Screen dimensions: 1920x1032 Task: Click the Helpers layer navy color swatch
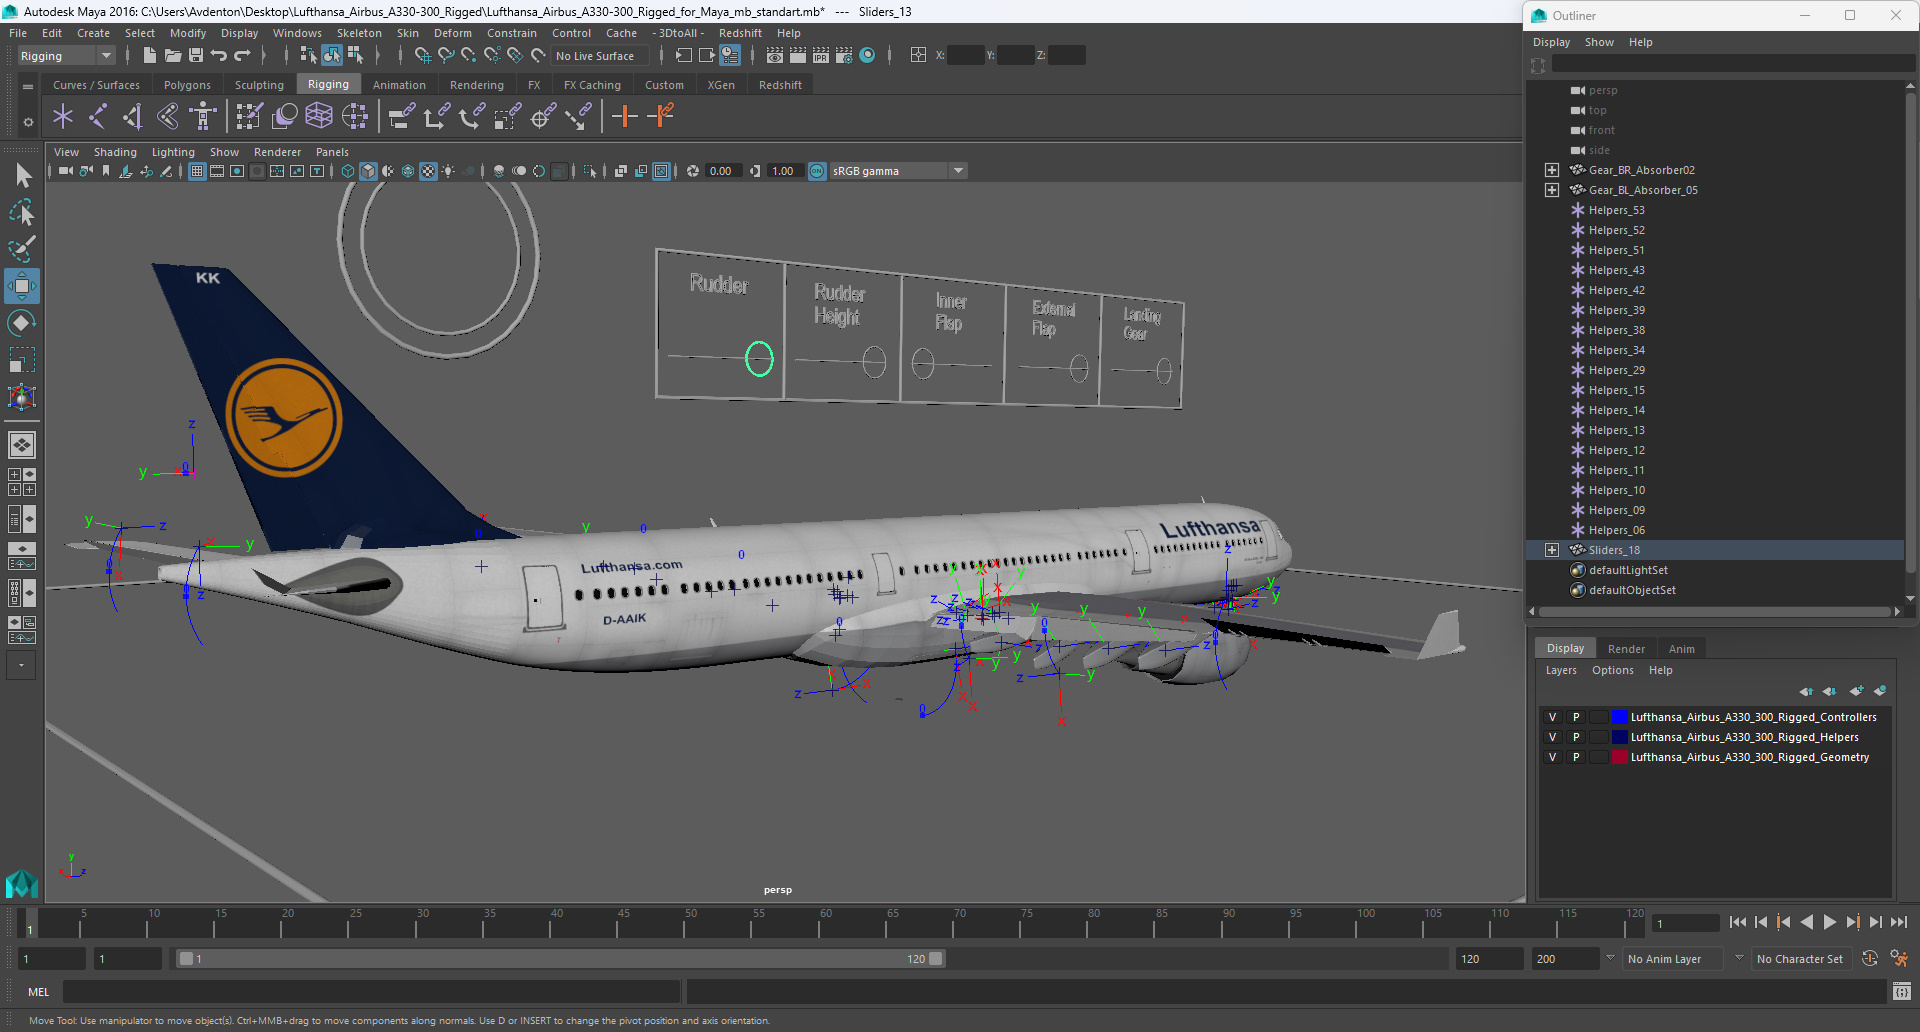(x=1619, y=737)
